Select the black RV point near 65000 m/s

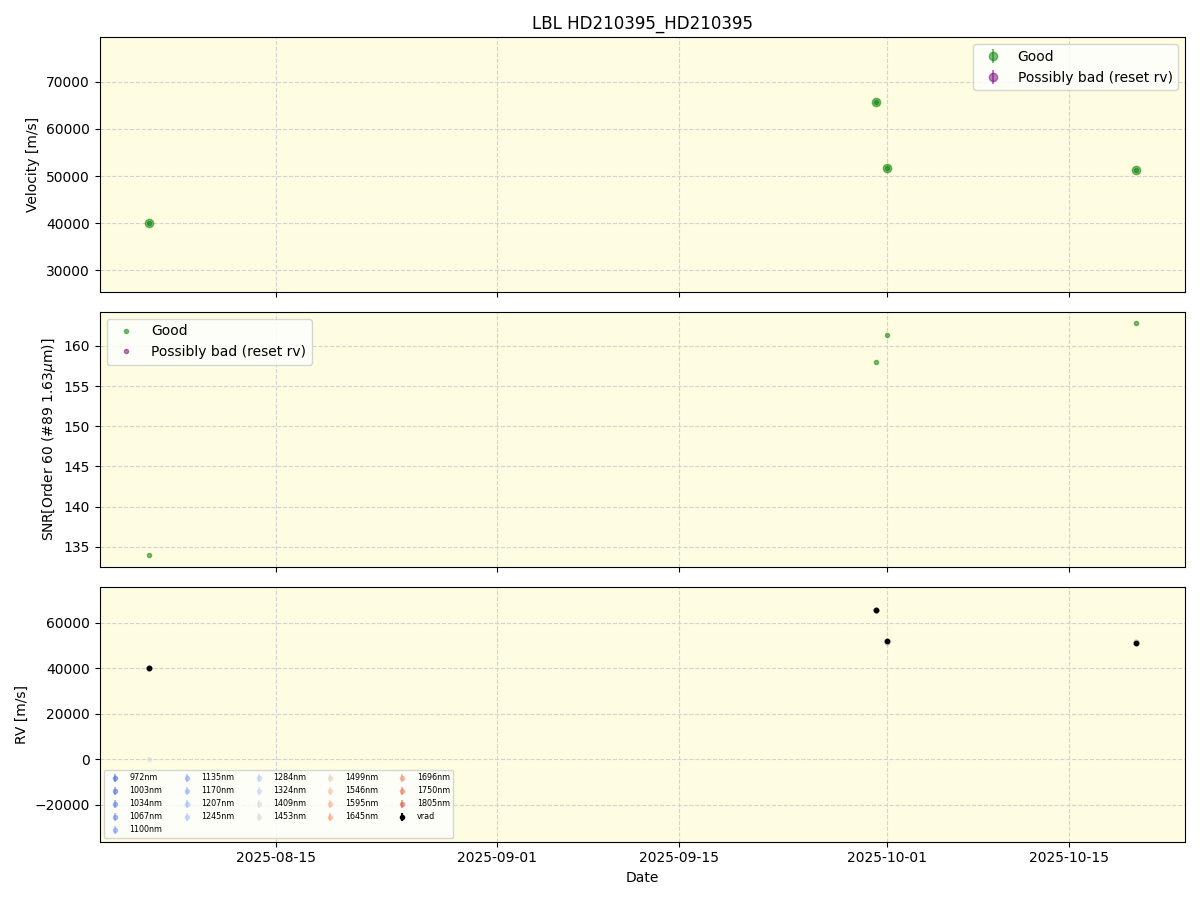876,610
